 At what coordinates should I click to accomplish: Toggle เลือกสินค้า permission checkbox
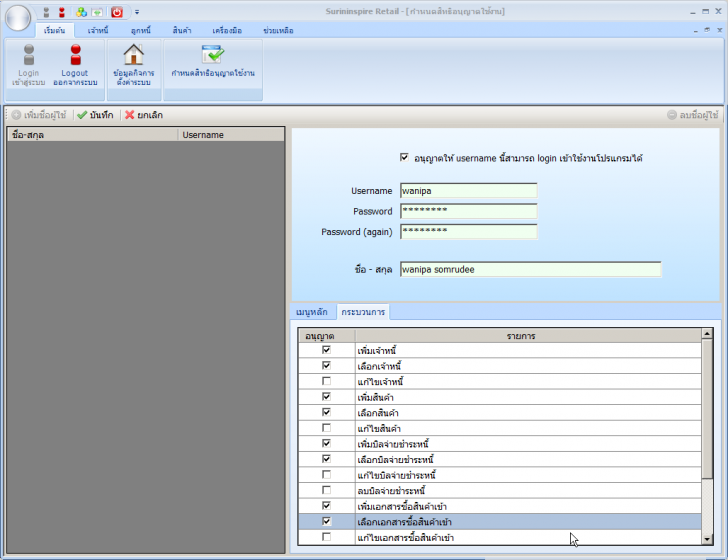coord(326,412)
